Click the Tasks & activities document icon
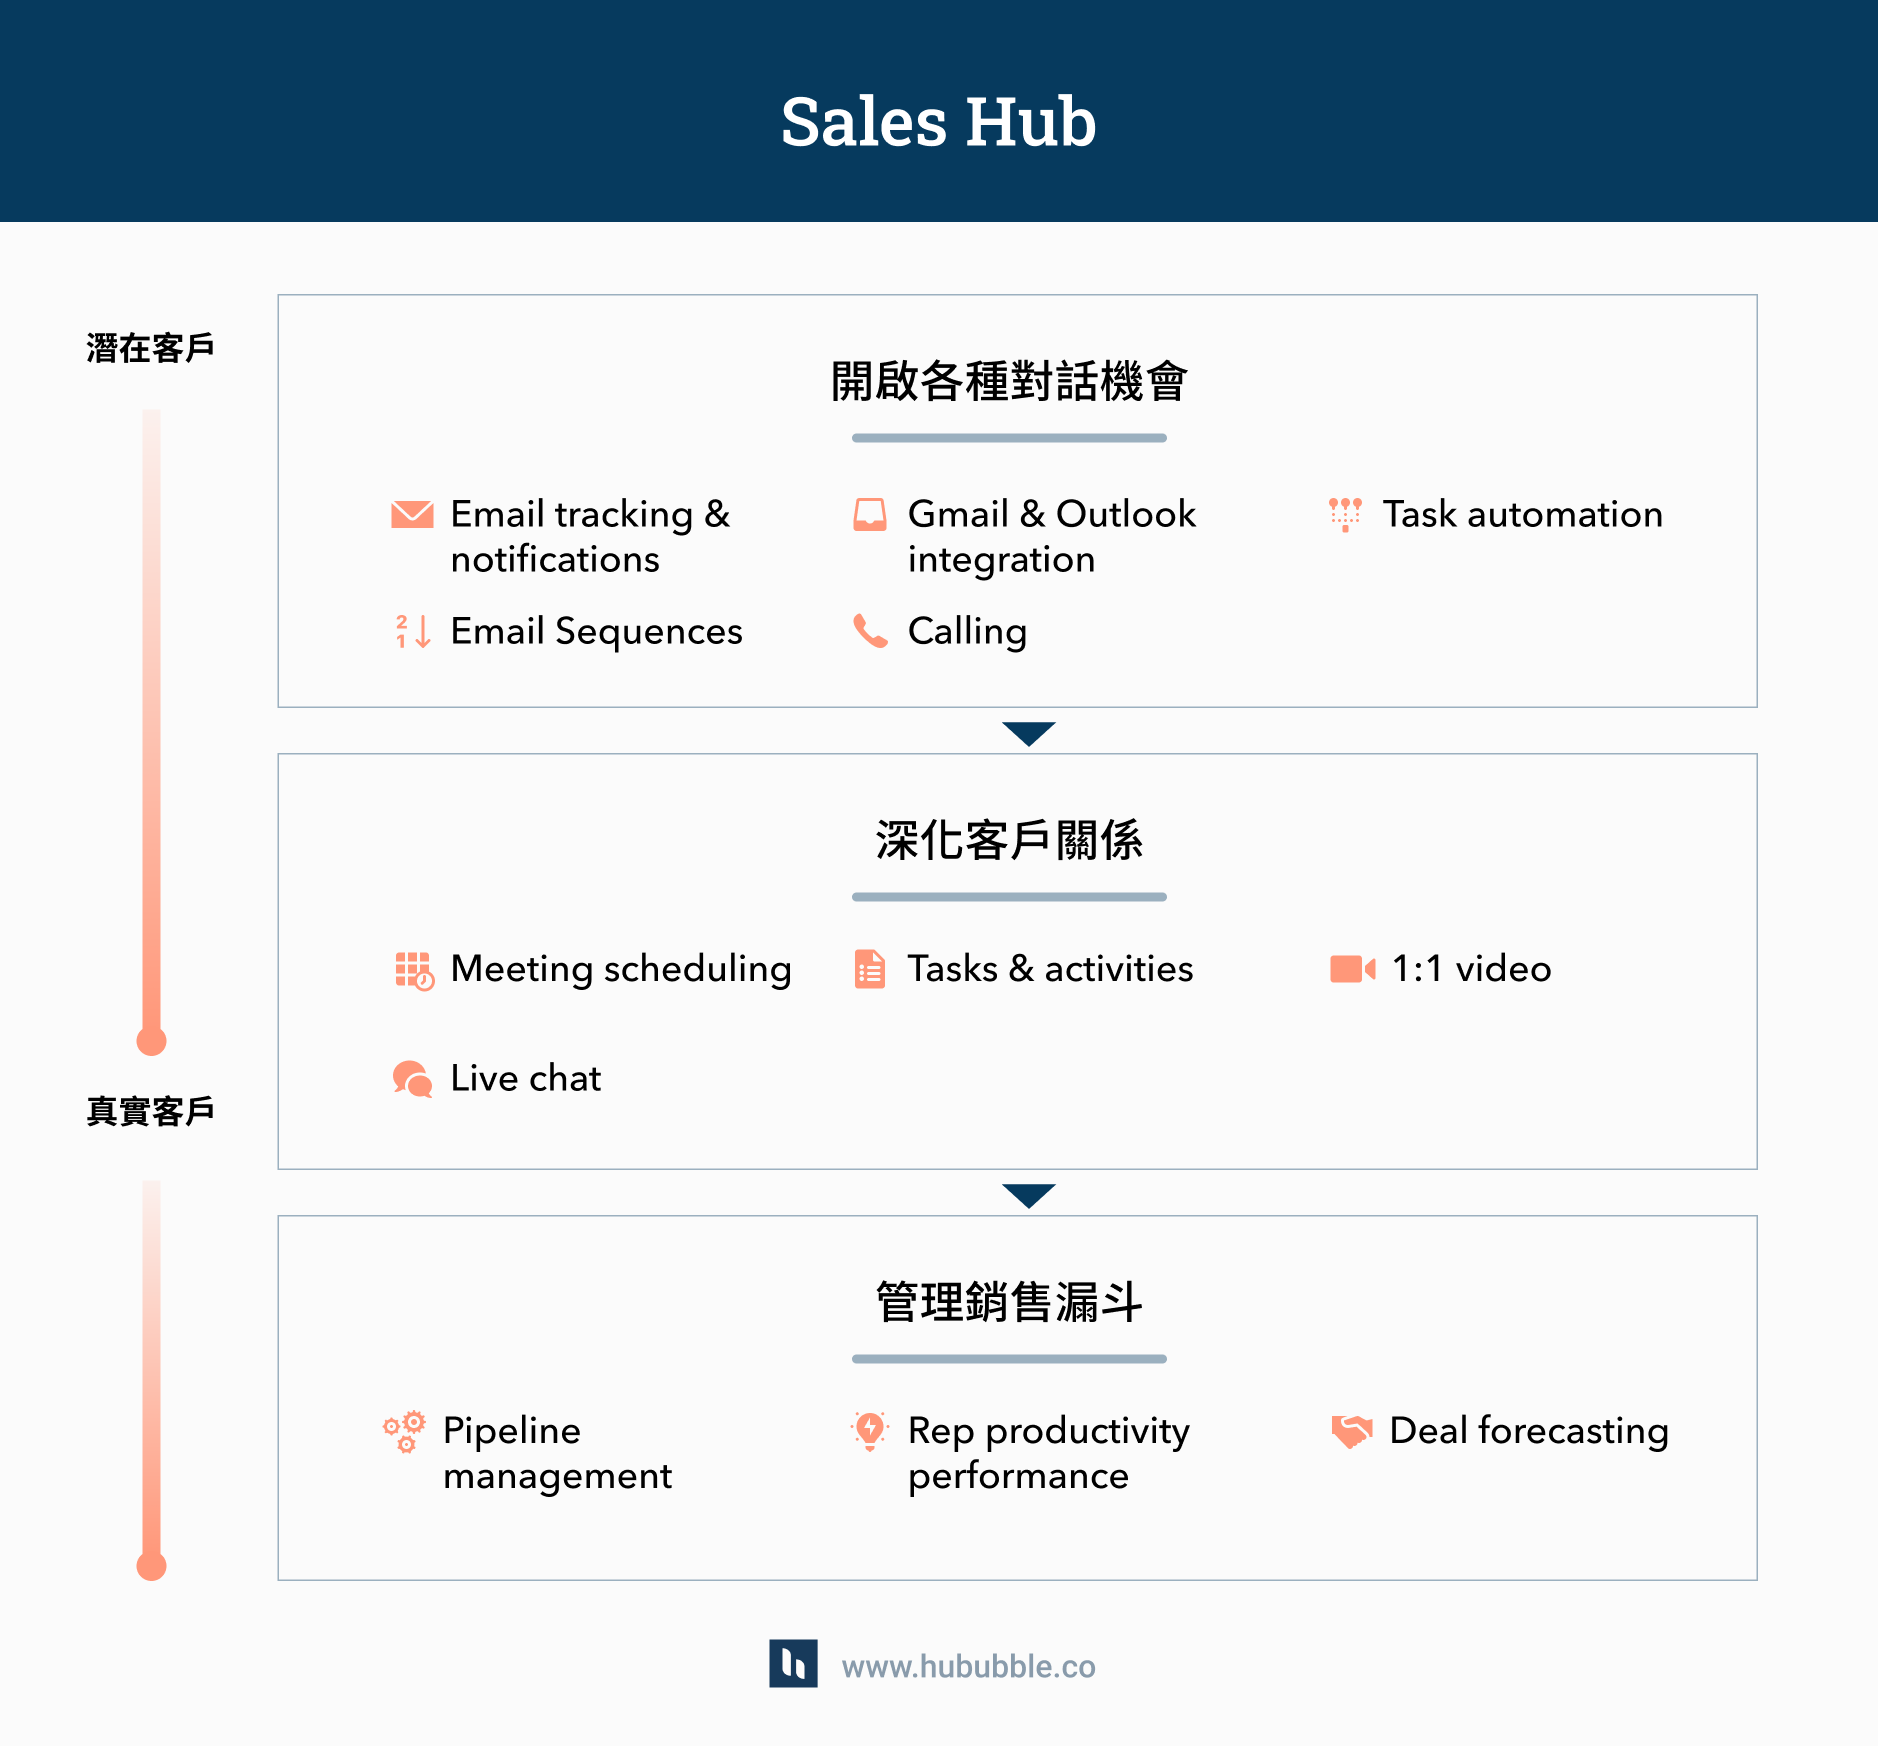The image size is (1878, 1746). (x=869, y=969)
